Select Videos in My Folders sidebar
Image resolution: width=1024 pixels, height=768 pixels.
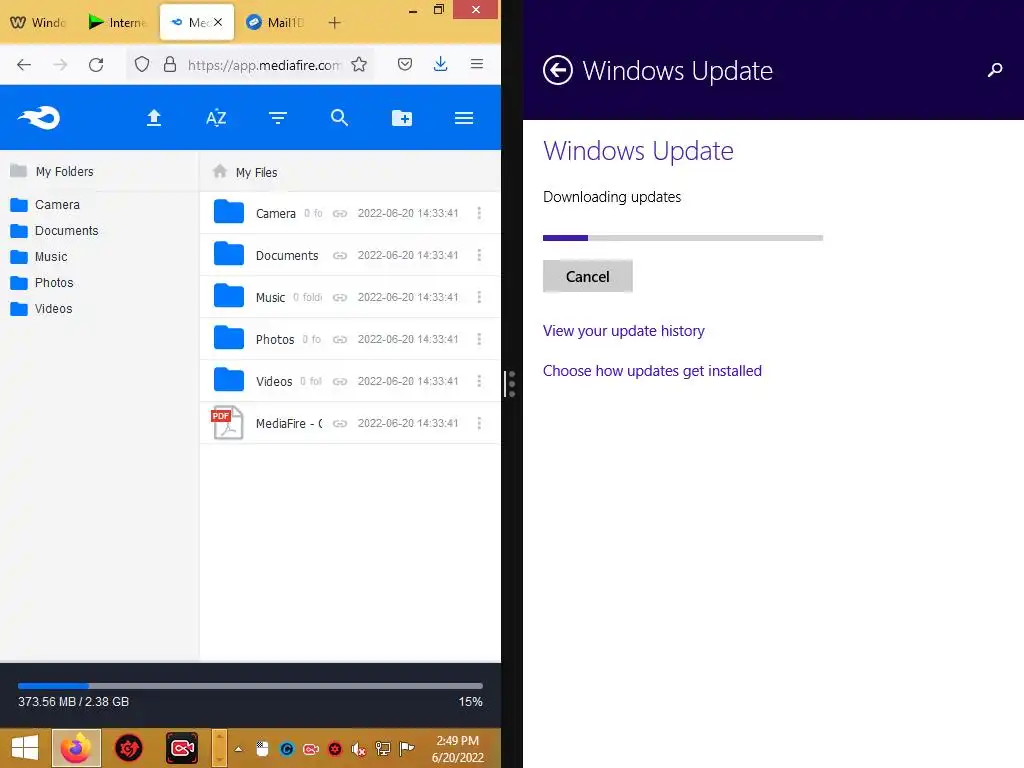[42, 309]
